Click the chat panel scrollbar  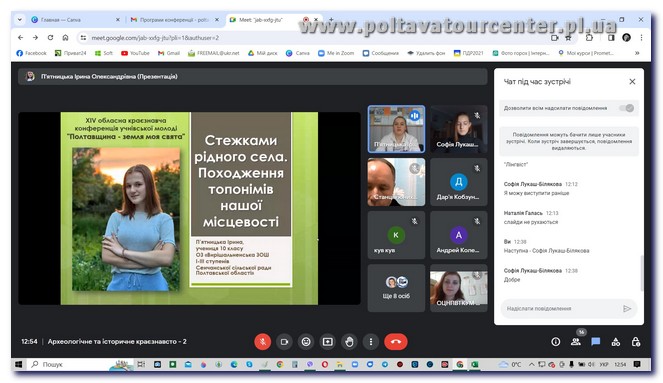[642, 273]
